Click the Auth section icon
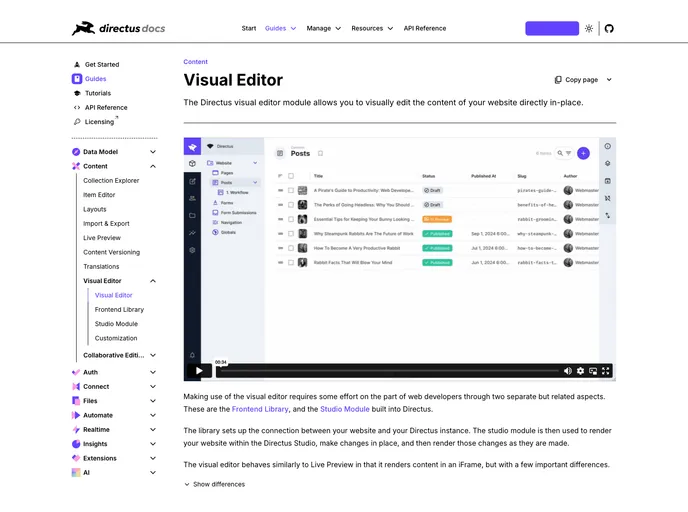The width and height of the screenshot is (688, 512). (76, 372)
